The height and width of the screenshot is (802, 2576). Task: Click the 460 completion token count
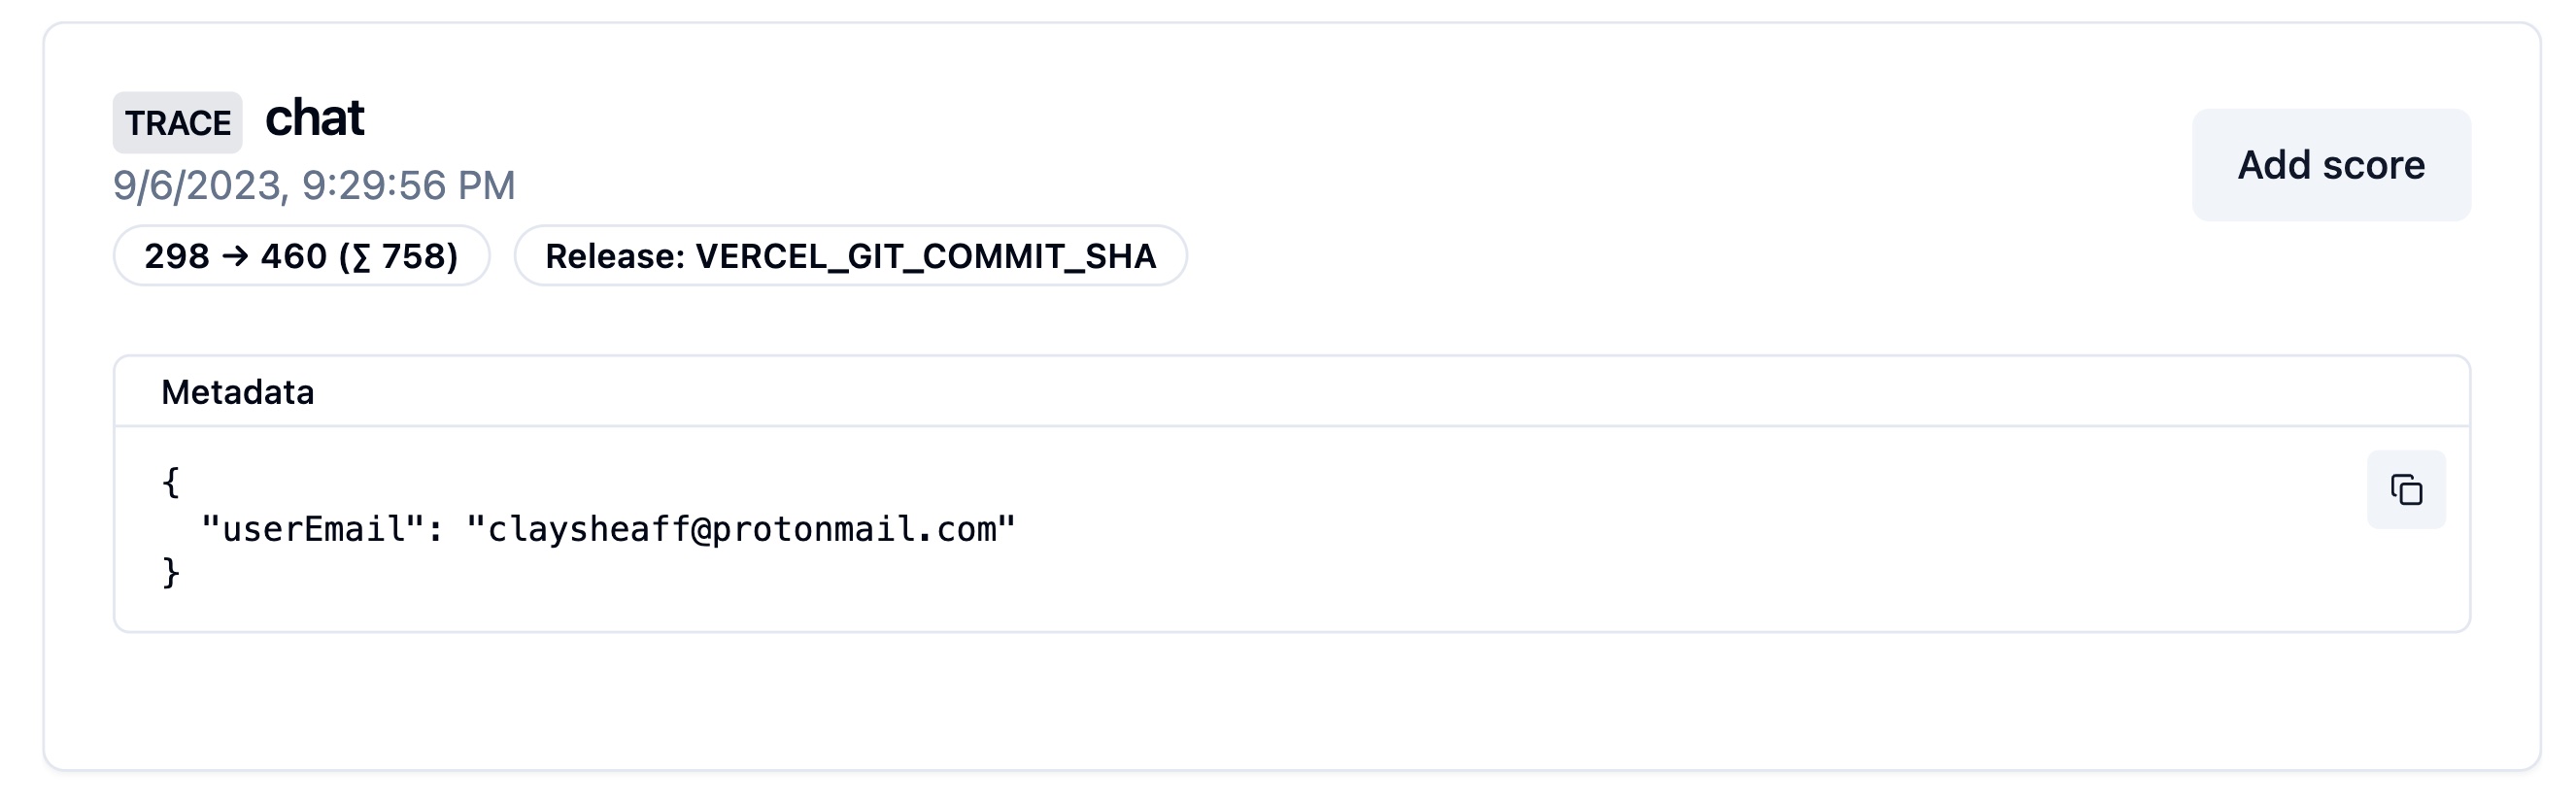pos(293,256)
